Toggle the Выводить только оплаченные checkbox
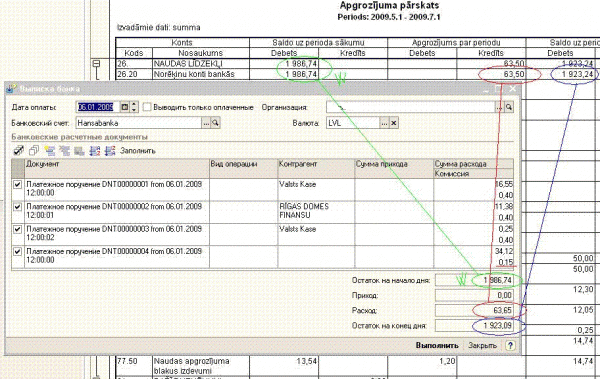600x379 pixels. pos(147,107)
